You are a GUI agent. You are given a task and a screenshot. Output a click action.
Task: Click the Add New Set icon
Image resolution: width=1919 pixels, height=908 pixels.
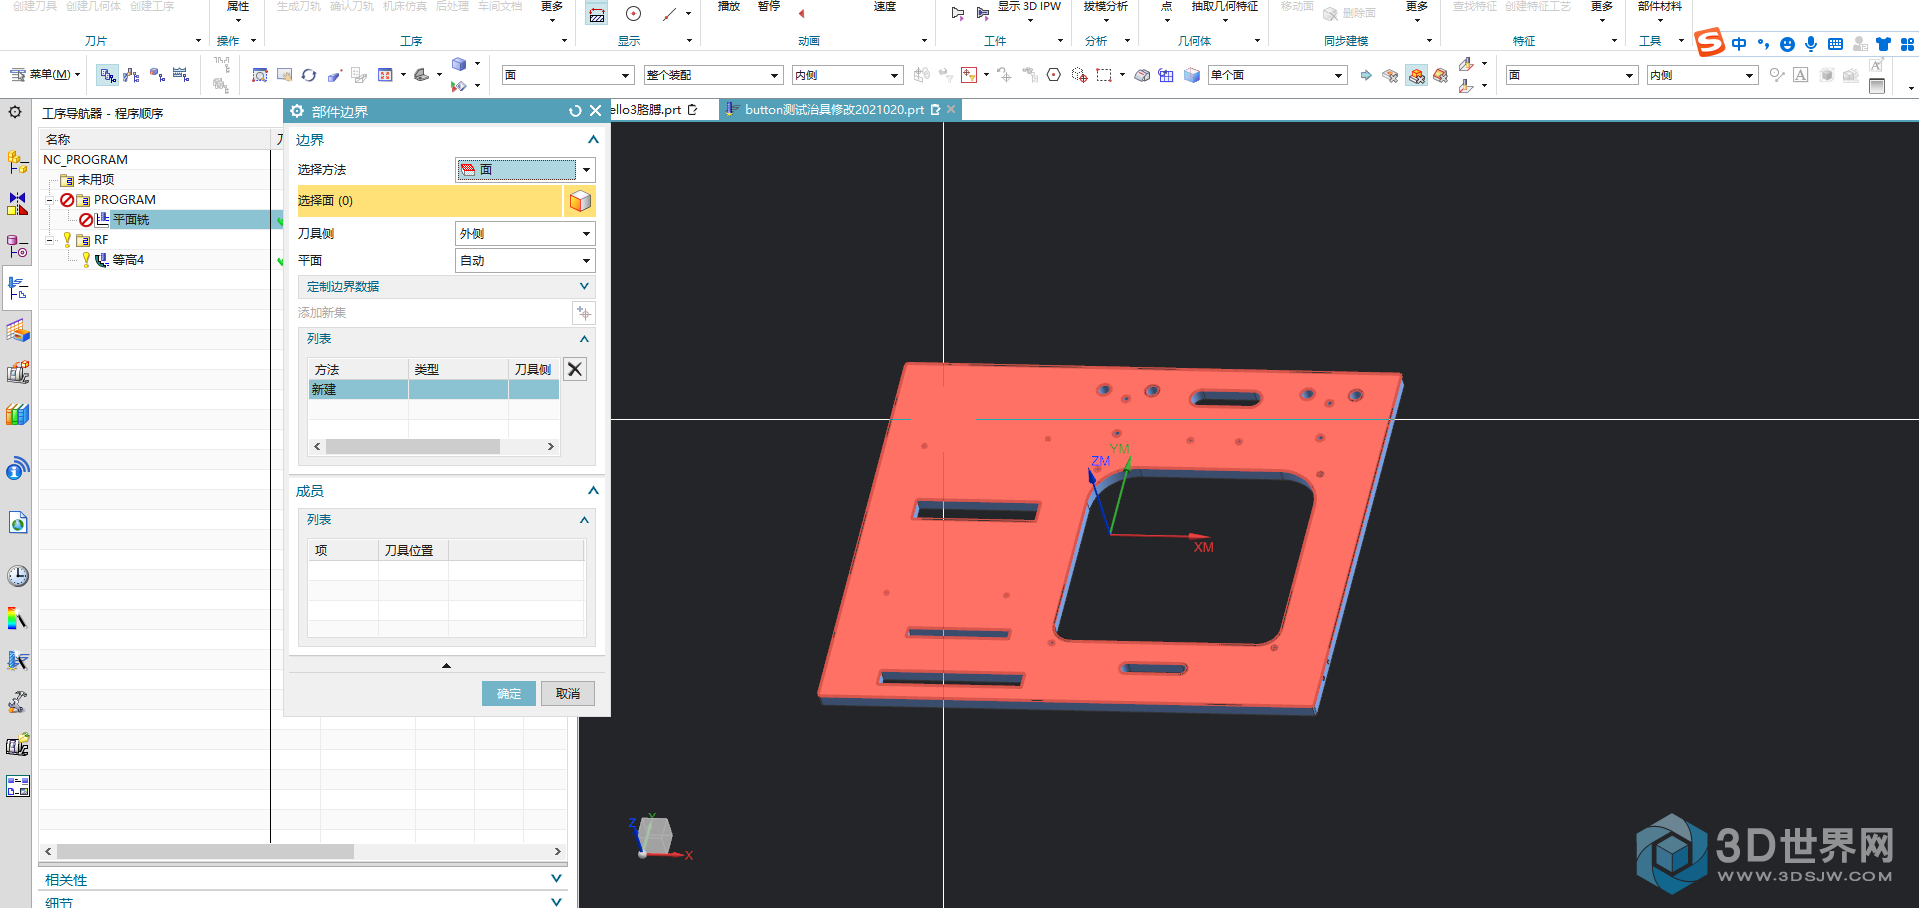583,313
